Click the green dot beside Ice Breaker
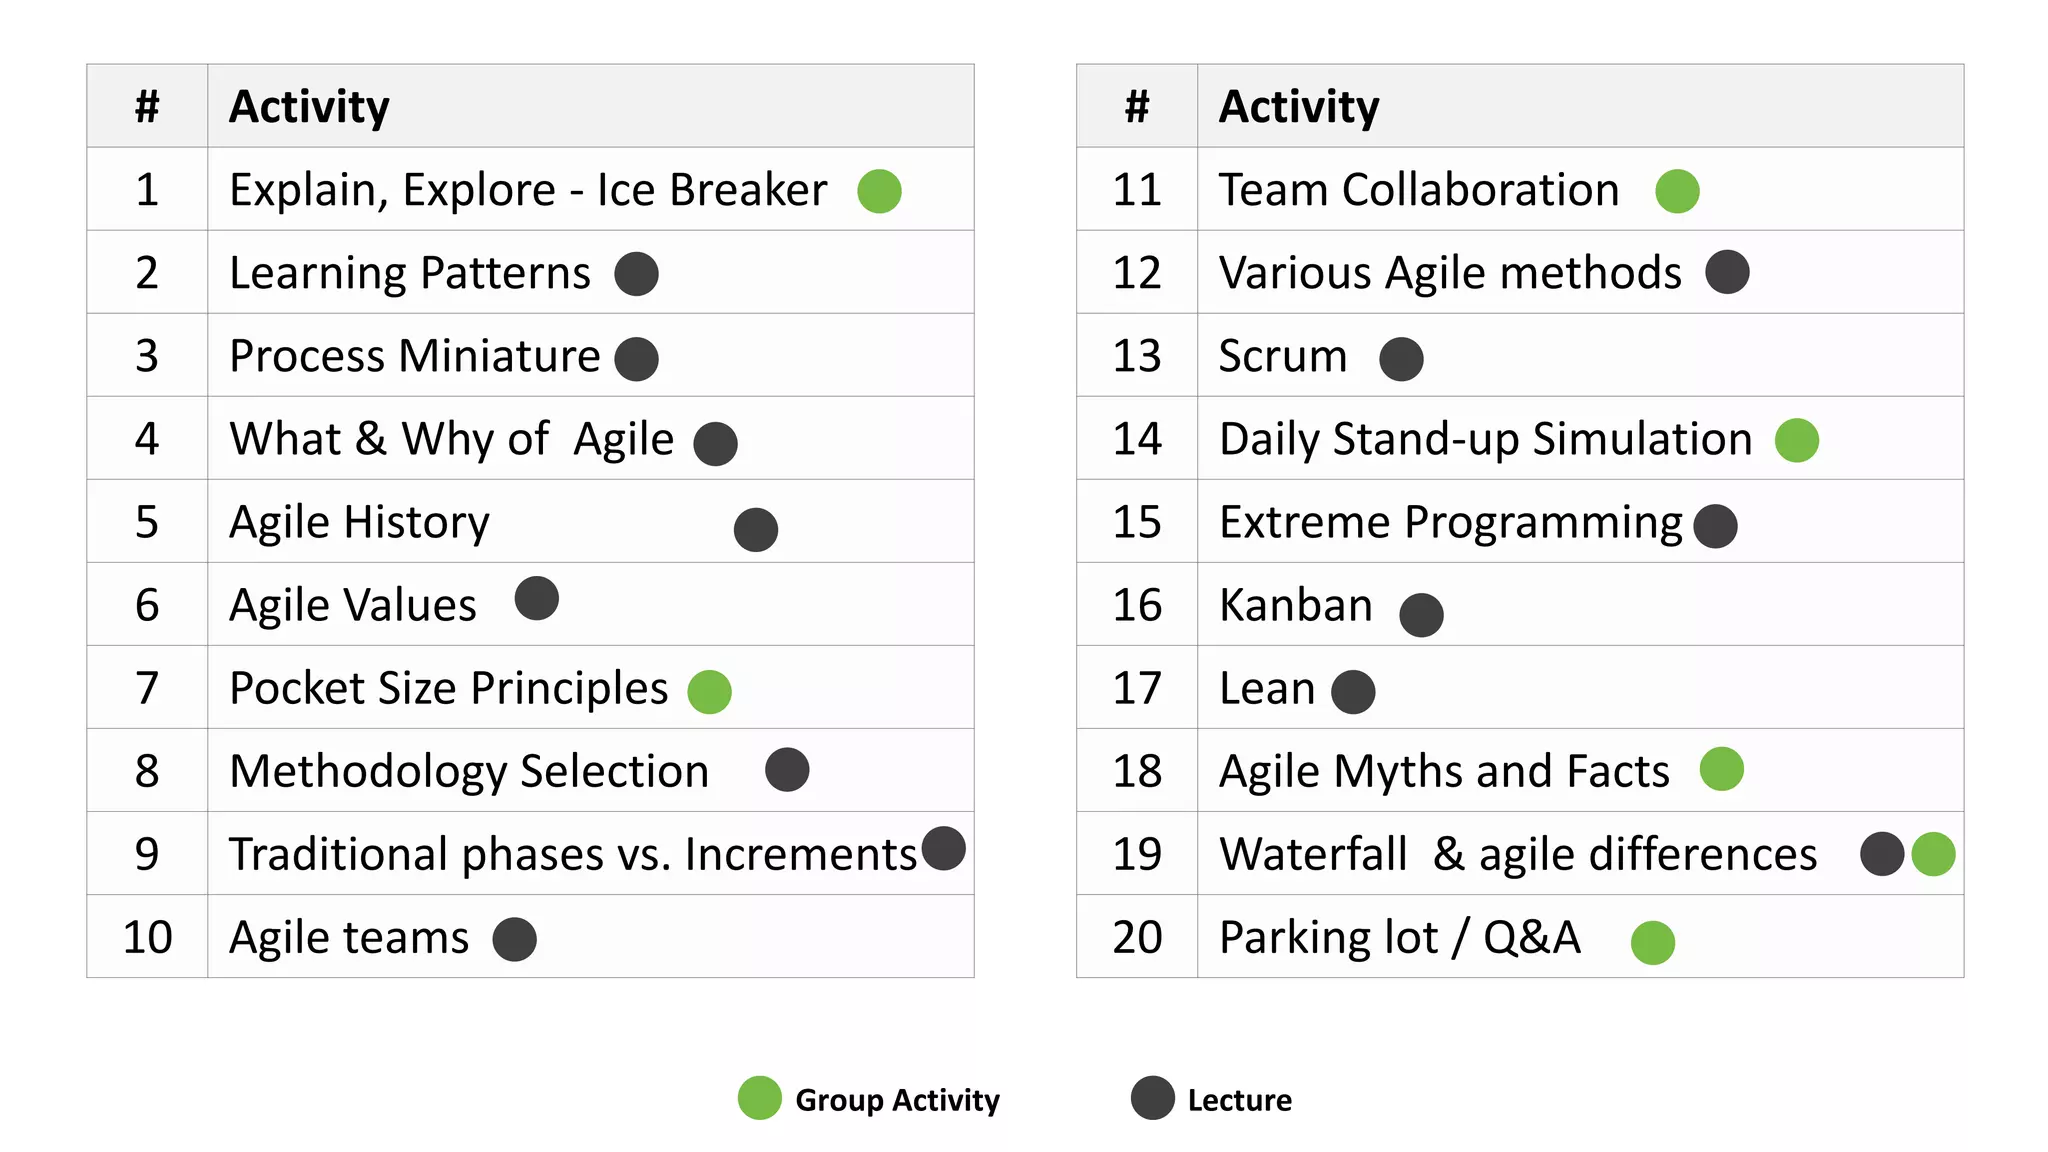The width and height of the screenshot is (2048, 1152). (879, 191)
